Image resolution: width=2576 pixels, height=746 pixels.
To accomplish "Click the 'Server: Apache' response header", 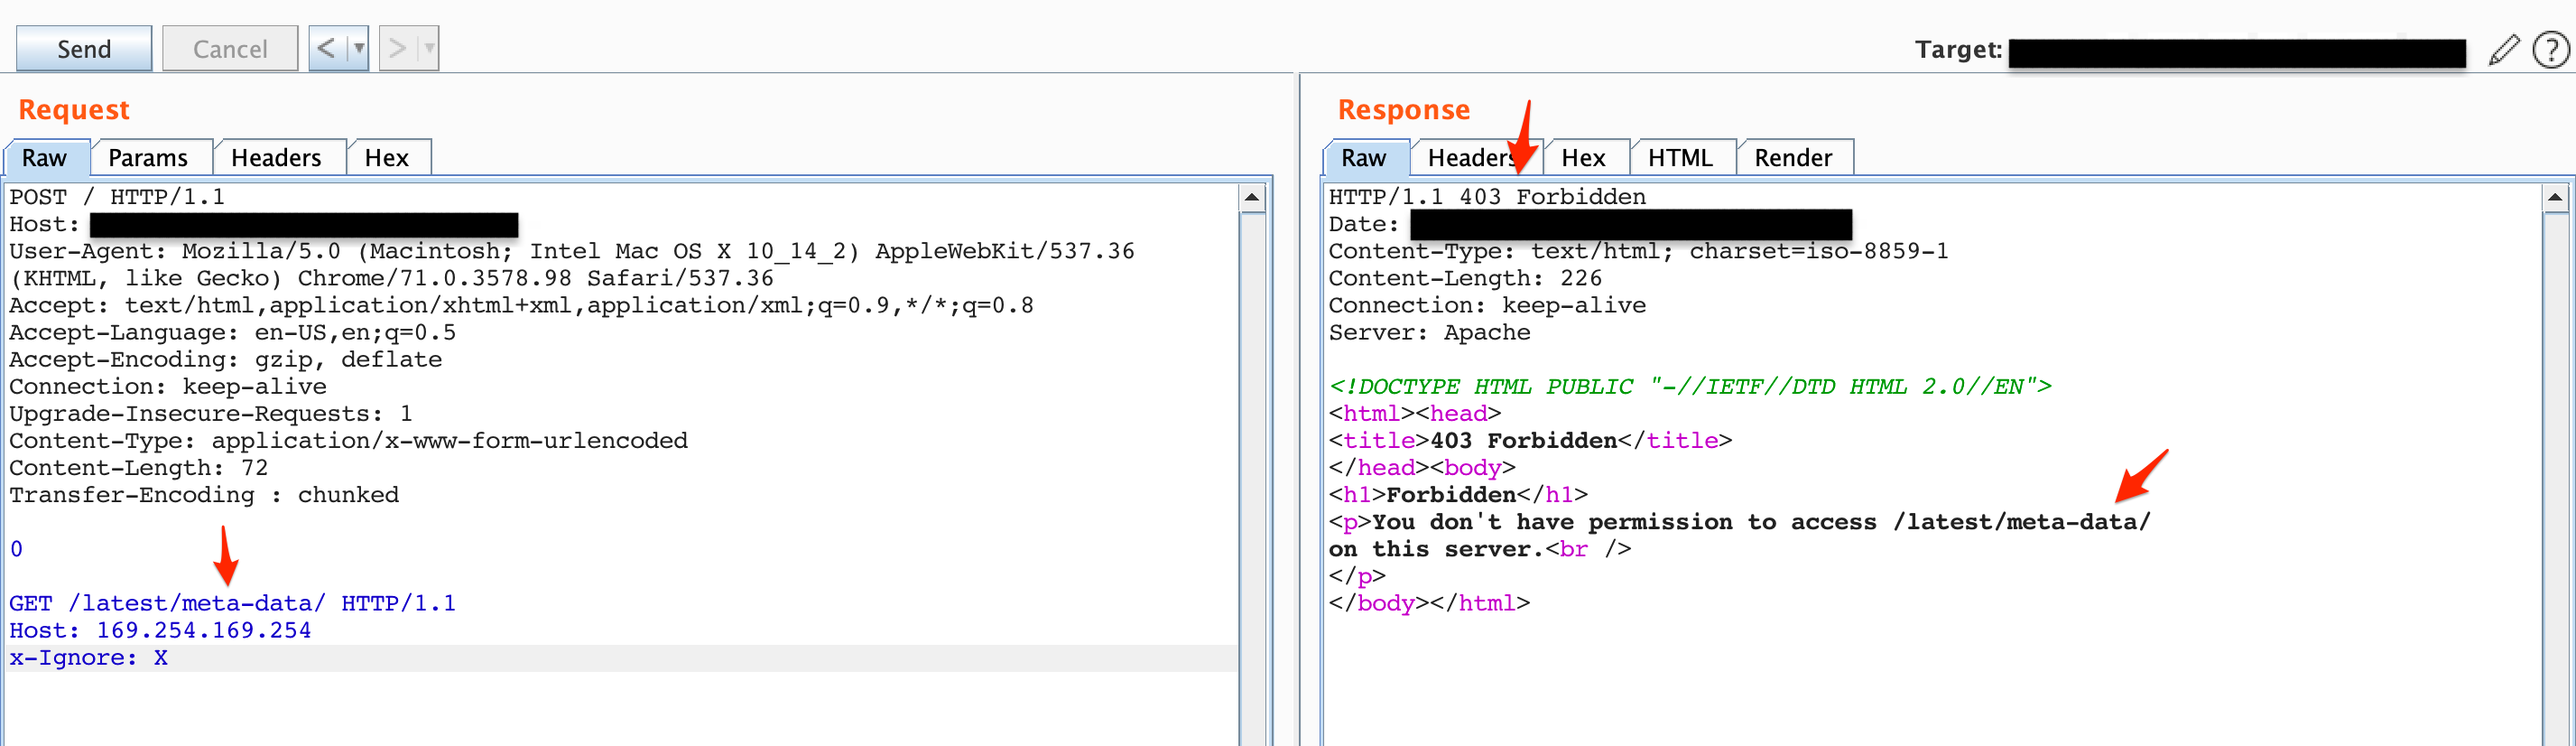I will point(1429,332).
